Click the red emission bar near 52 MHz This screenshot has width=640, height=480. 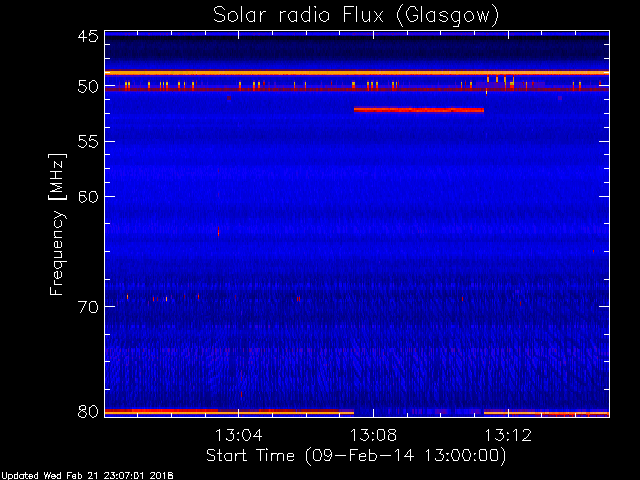click(419, 109)
